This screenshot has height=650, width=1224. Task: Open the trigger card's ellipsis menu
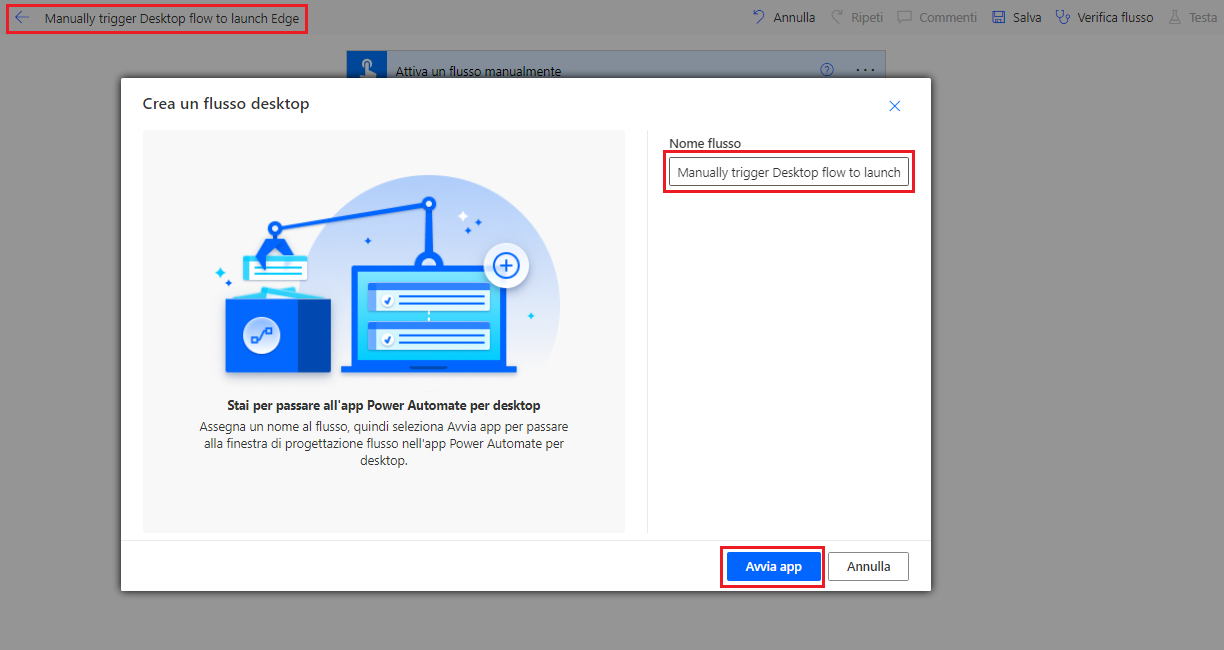pyautogui.click(x=866, y=70)
